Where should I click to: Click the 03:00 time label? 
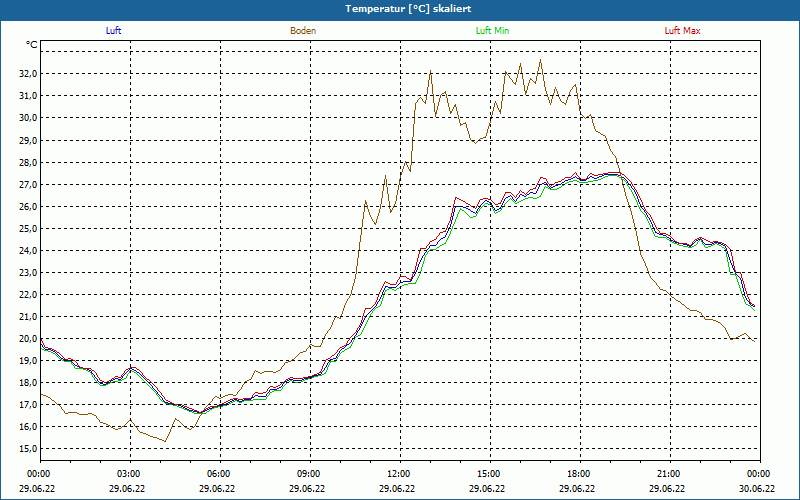pos(128,473)
